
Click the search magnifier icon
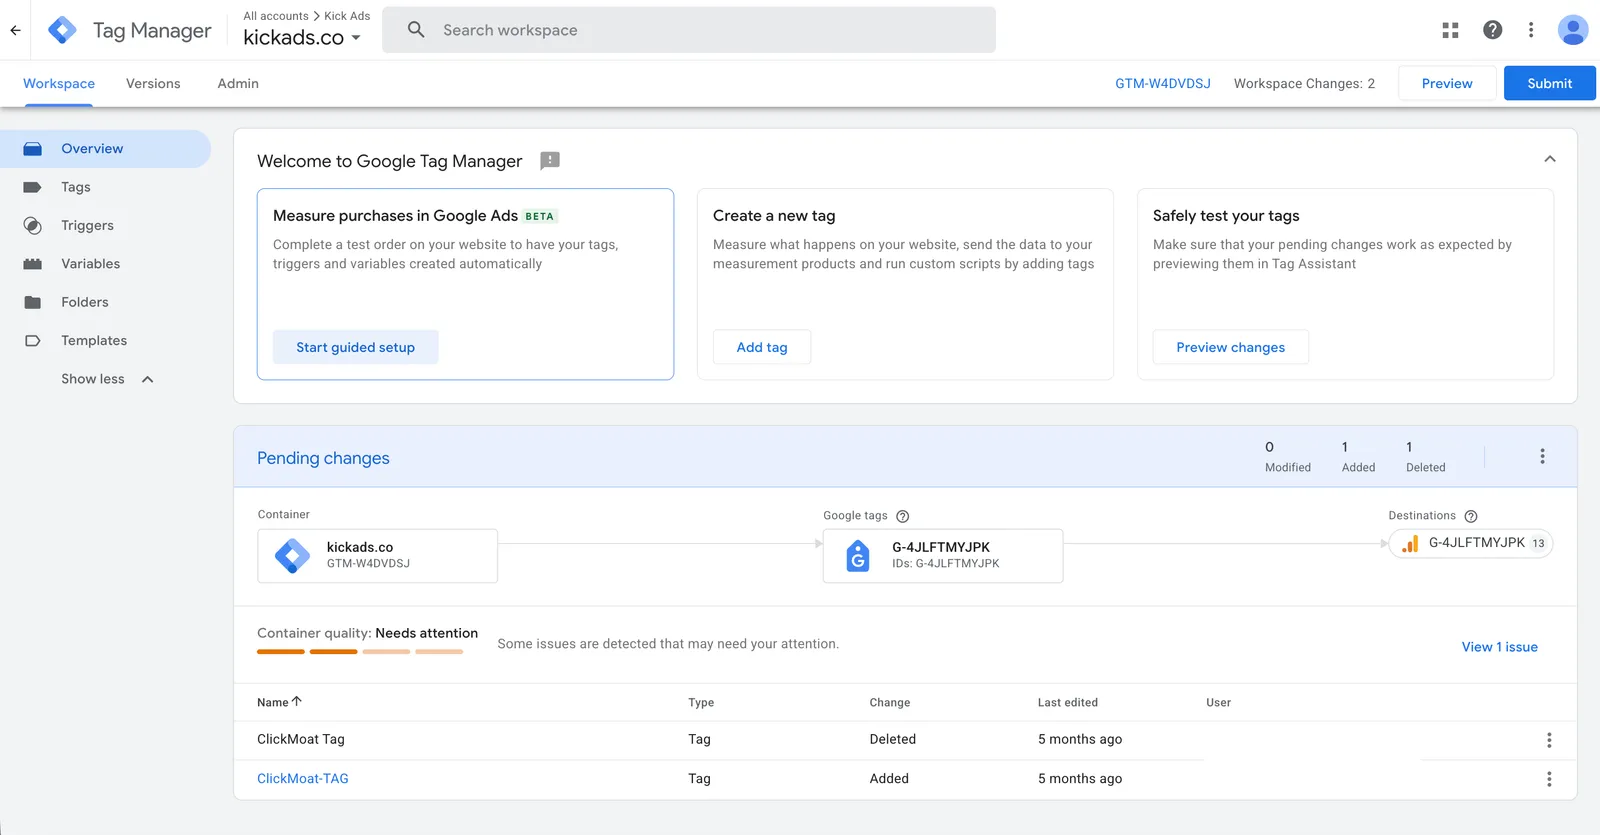416,30
